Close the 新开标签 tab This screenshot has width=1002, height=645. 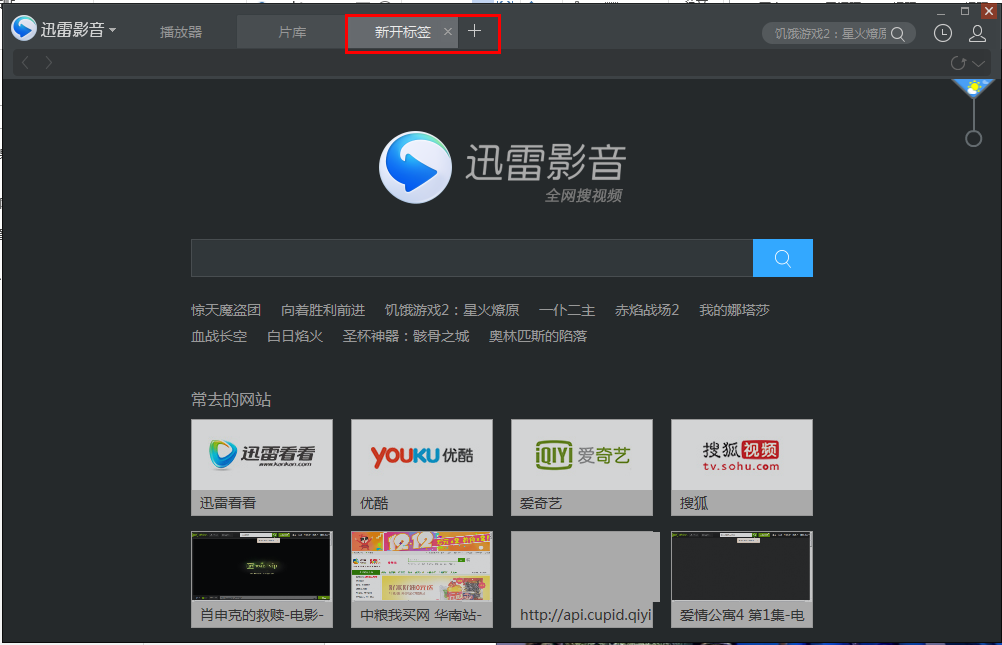coord(448,31)
